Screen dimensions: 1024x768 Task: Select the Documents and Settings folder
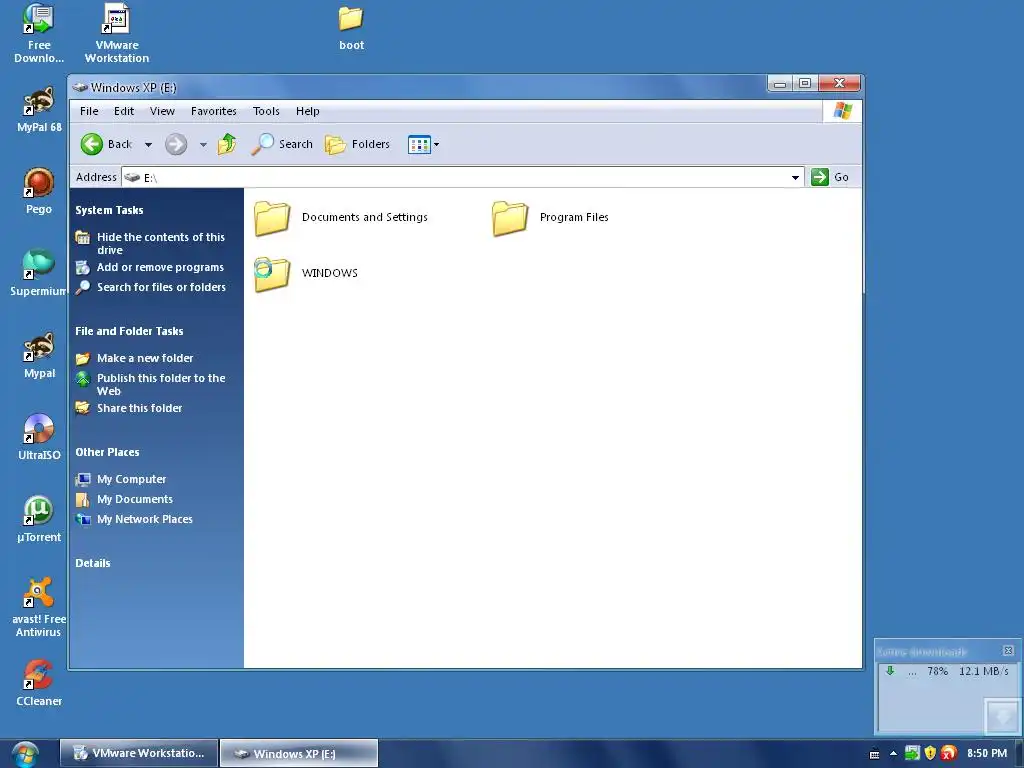(x=341, y=217)
